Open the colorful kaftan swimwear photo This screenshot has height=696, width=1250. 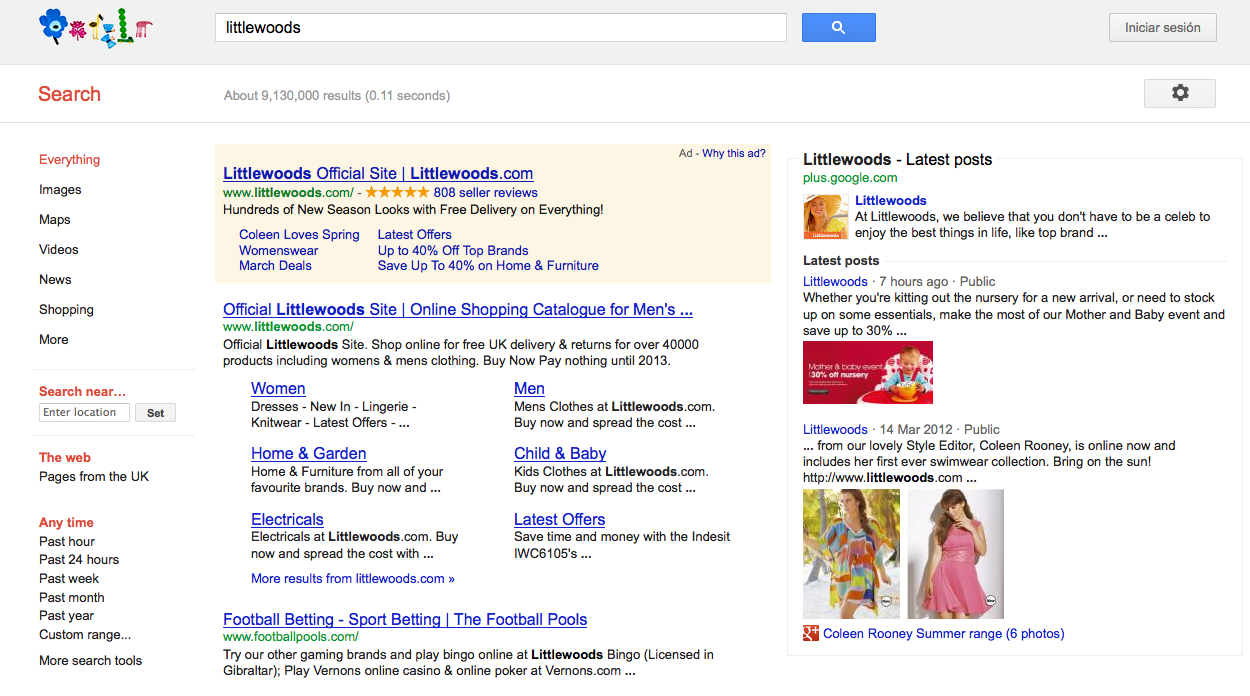[851, 554]
